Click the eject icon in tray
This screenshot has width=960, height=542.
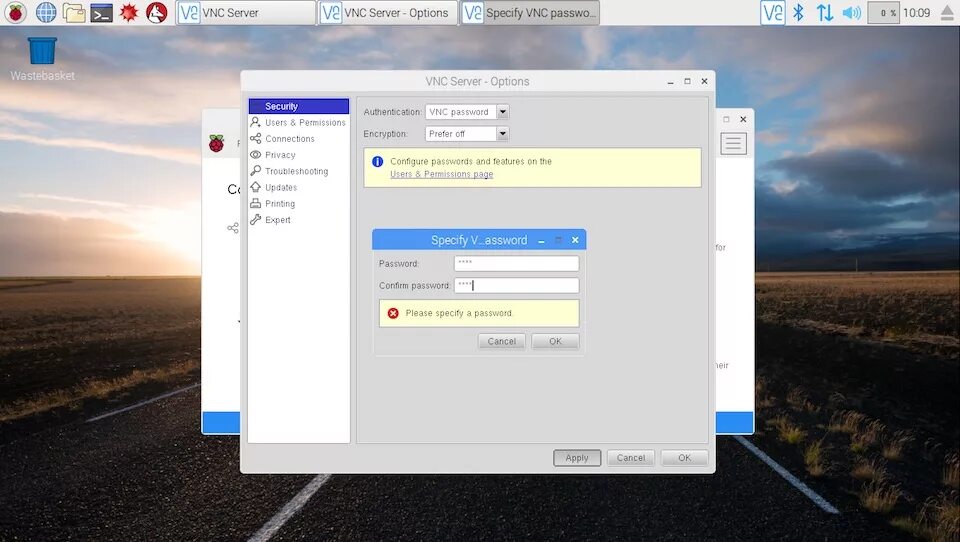[947, 13]
